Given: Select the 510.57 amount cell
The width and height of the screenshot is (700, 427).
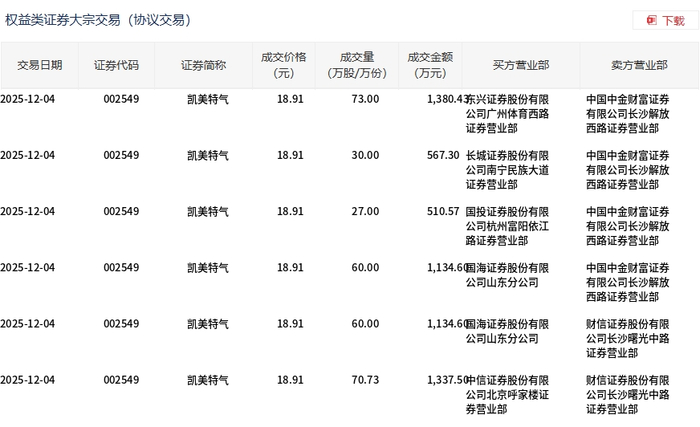Looking at the screenshot, I should (x=443, y=211).
